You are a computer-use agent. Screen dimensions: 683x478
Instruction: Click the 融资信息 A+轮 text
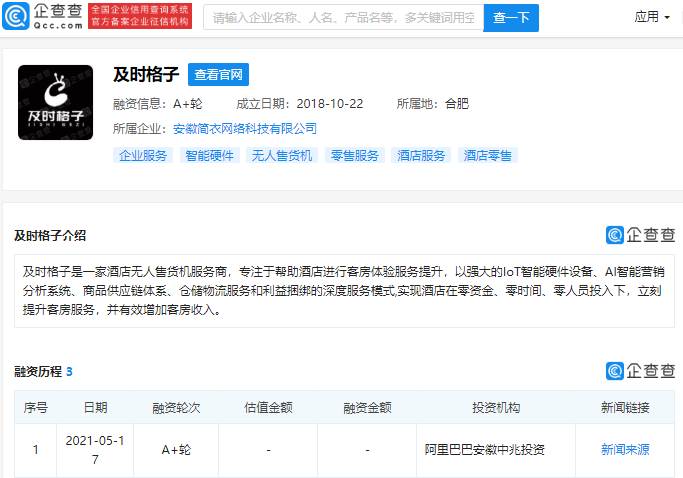[x=158, y=104]
